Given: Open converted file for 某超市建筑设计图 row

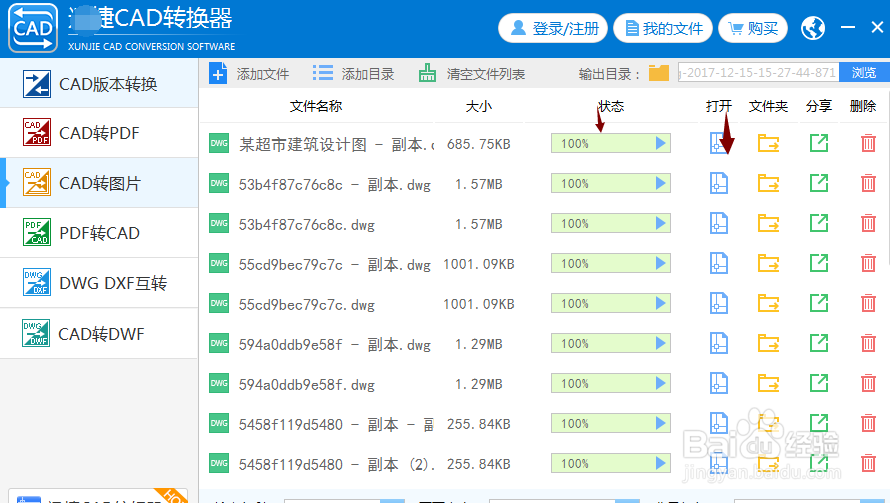Looking at the screenshot, I should [x=719, y=143].
